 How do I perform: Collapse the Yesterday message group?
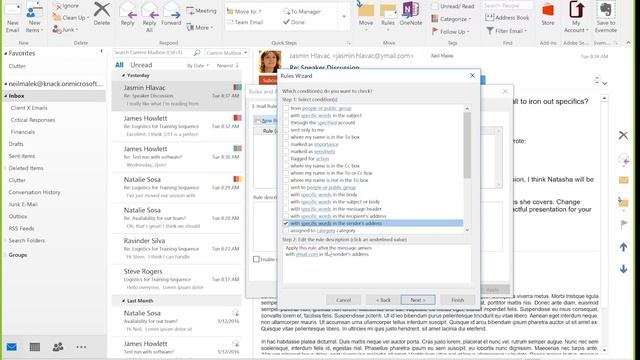pyautogui.click(x=123, y=76)
